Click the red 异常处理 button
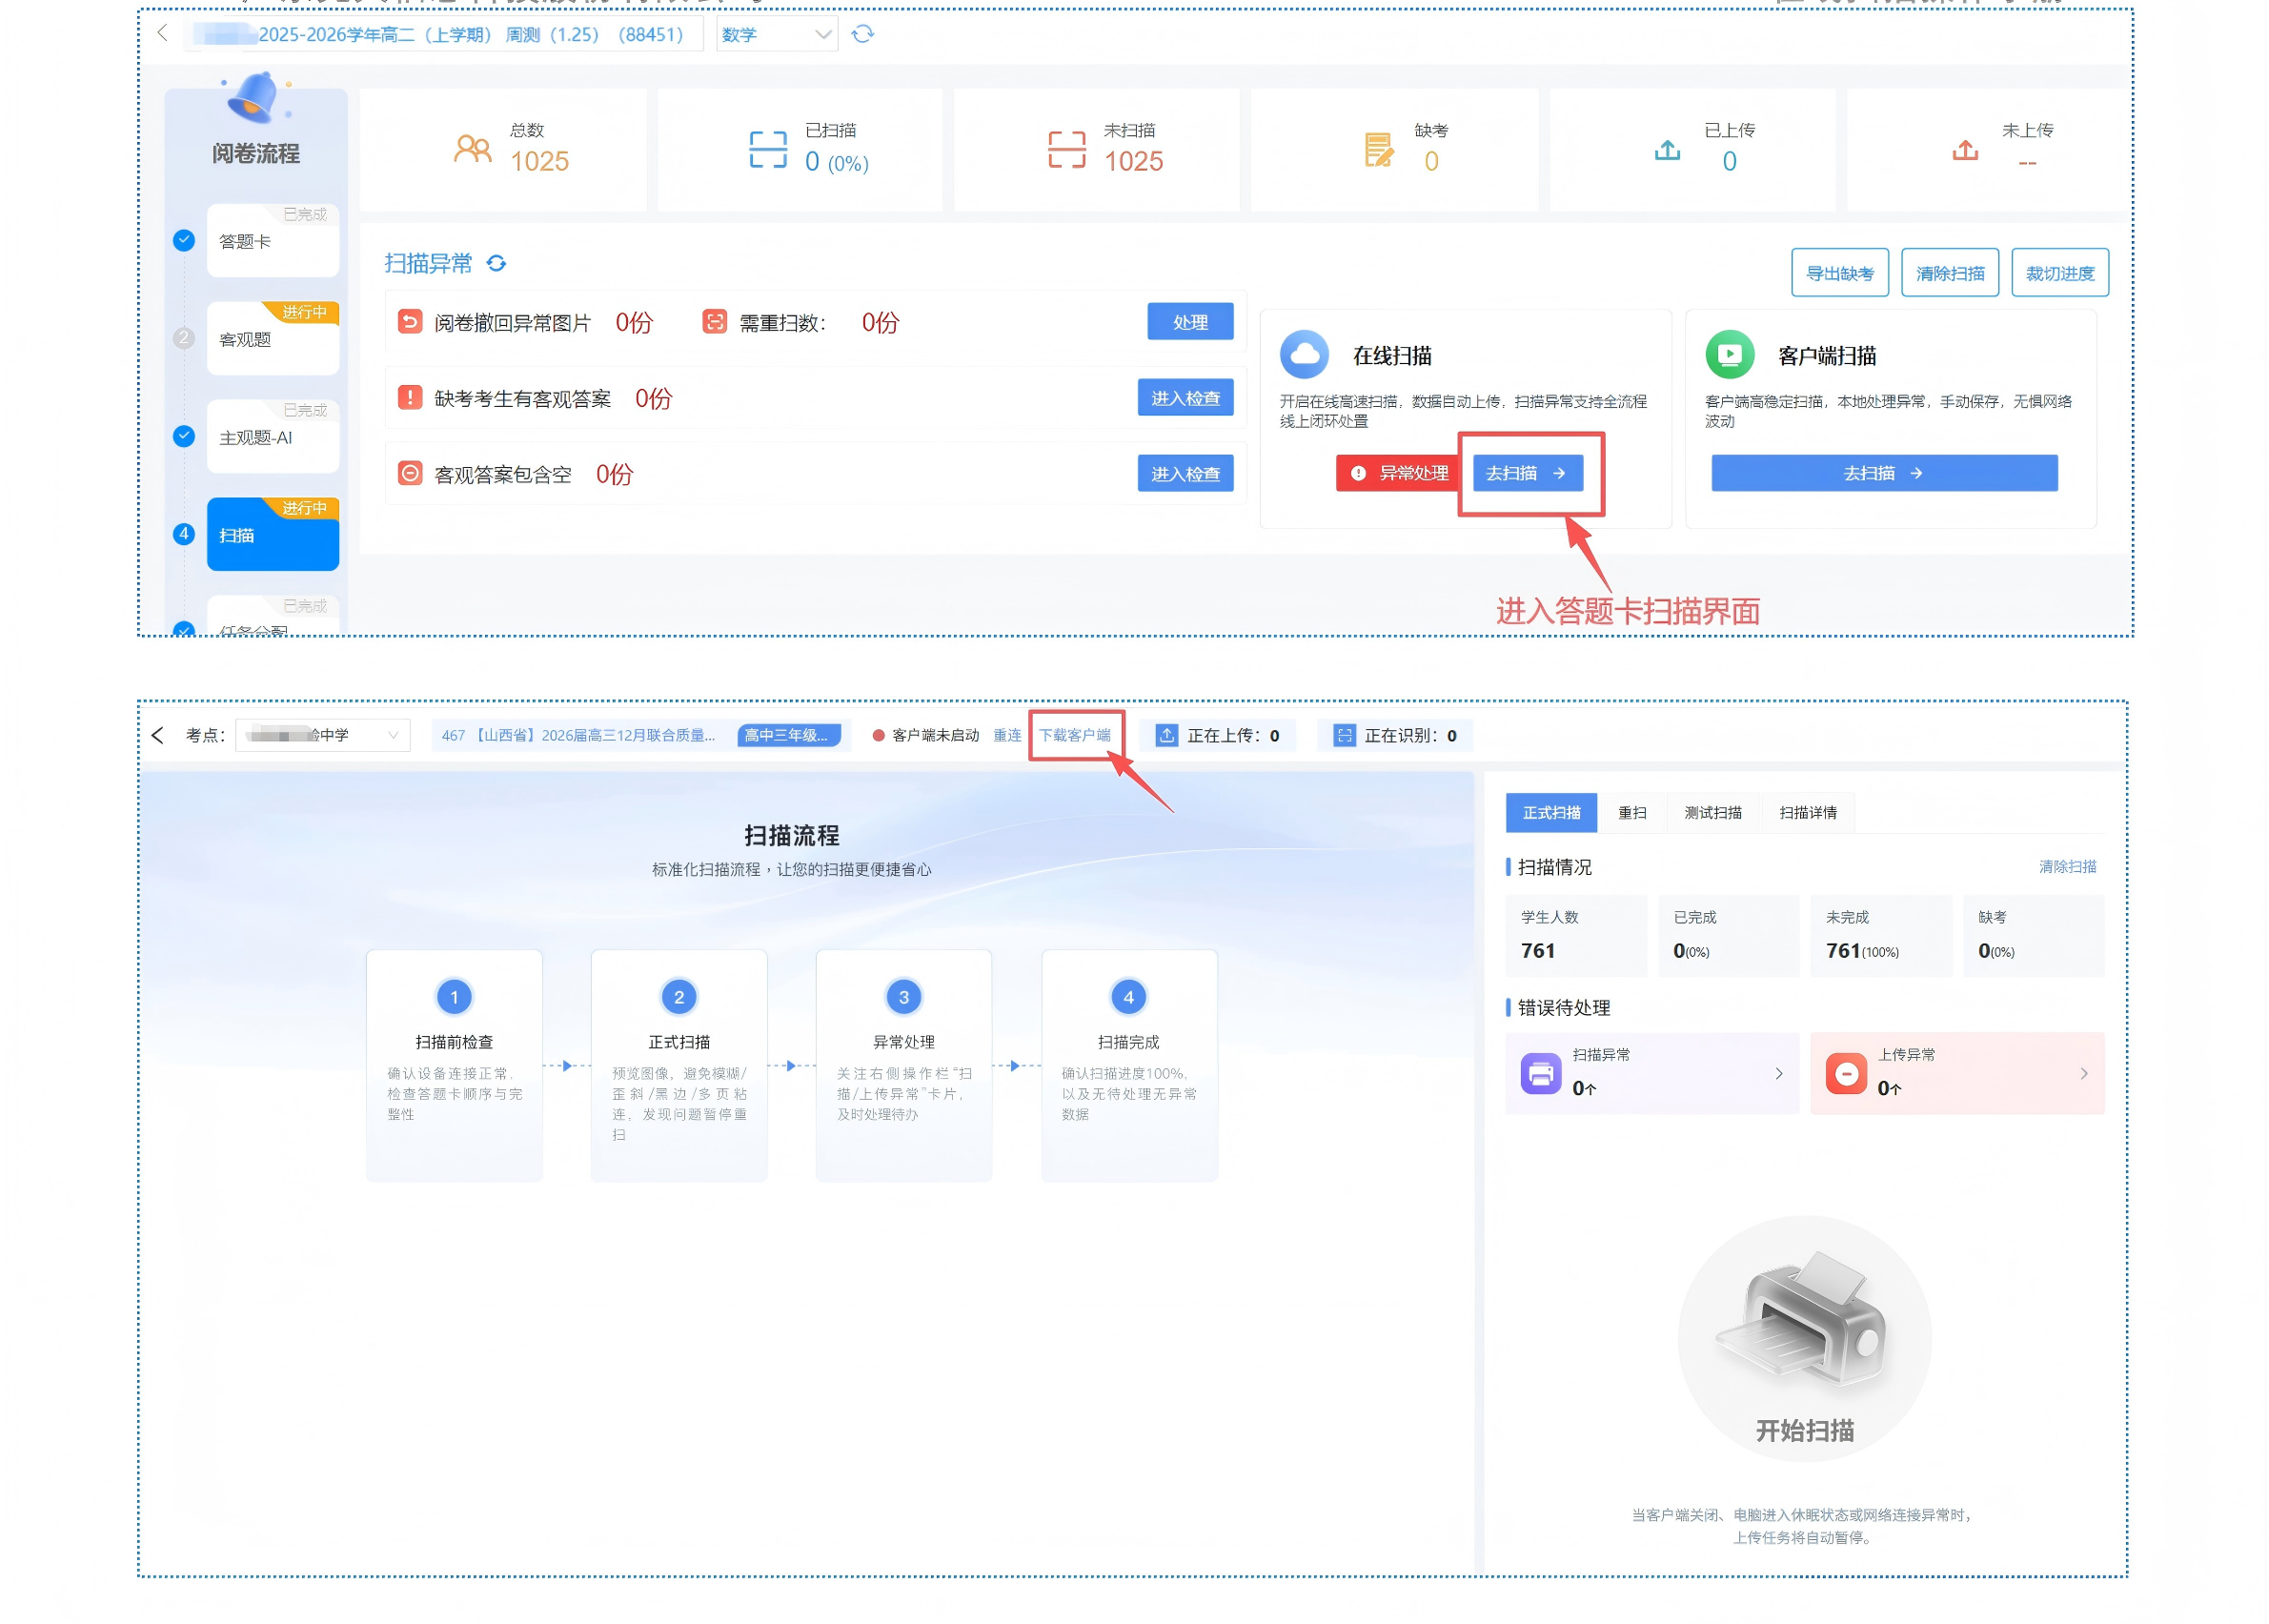 coord(1397,473)
